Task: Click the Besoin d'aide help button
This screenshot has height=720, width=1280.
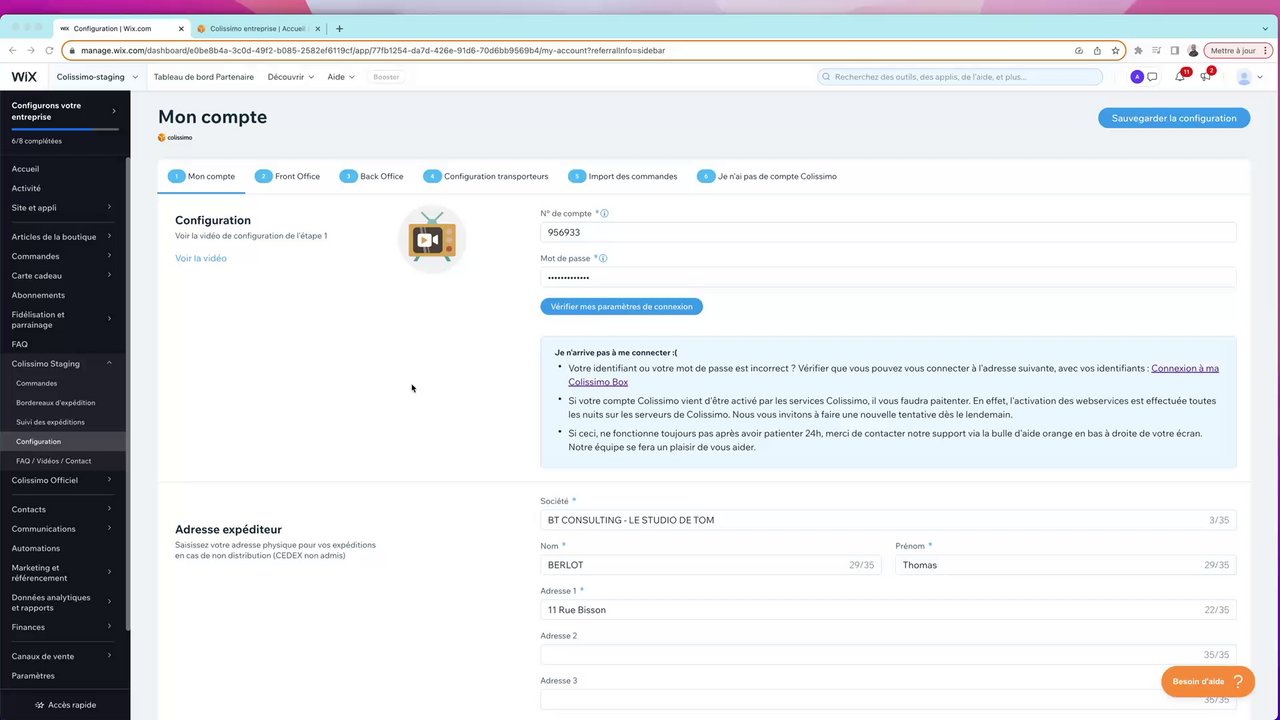Action: [1208, 681]
